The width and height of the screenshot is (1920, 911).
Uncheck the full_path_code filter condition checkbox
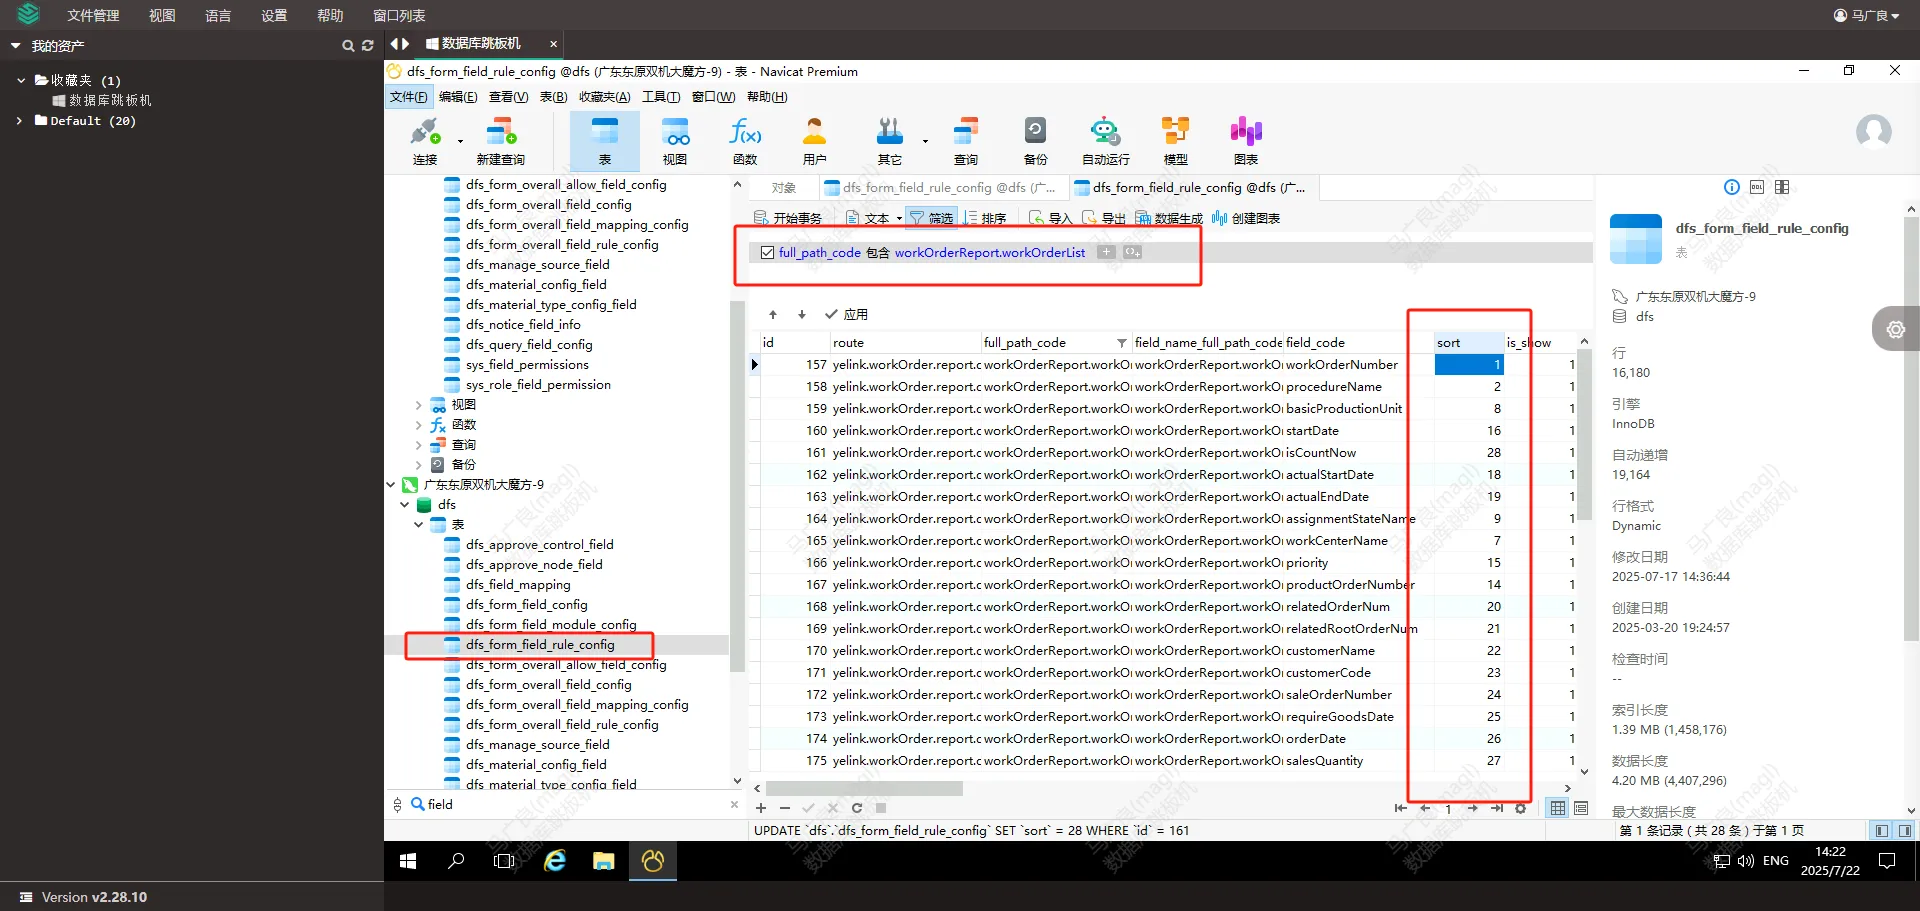pyautogui.click(x=767, y=253)
